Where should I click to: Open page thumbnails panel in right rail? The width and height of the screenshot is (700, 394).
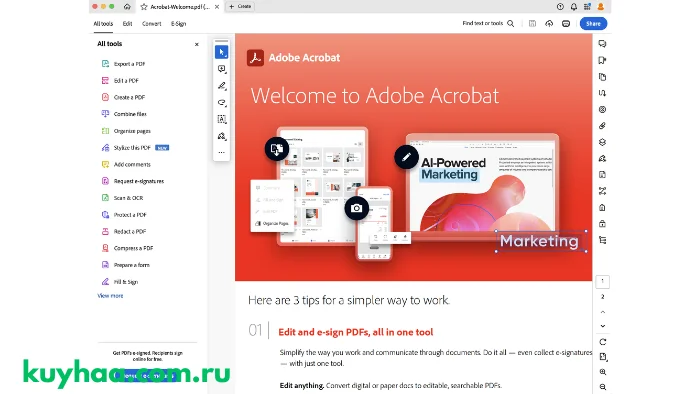tap(602, 77)
